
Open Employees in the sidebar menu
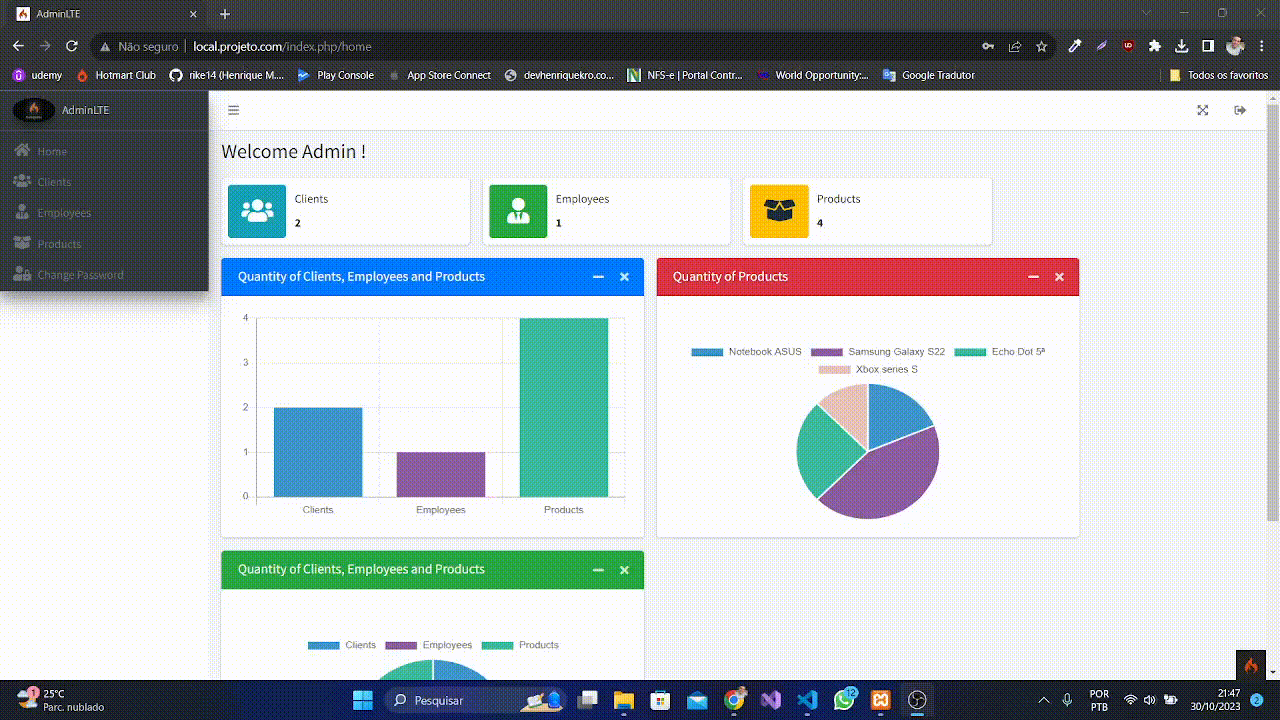[104, 213]
